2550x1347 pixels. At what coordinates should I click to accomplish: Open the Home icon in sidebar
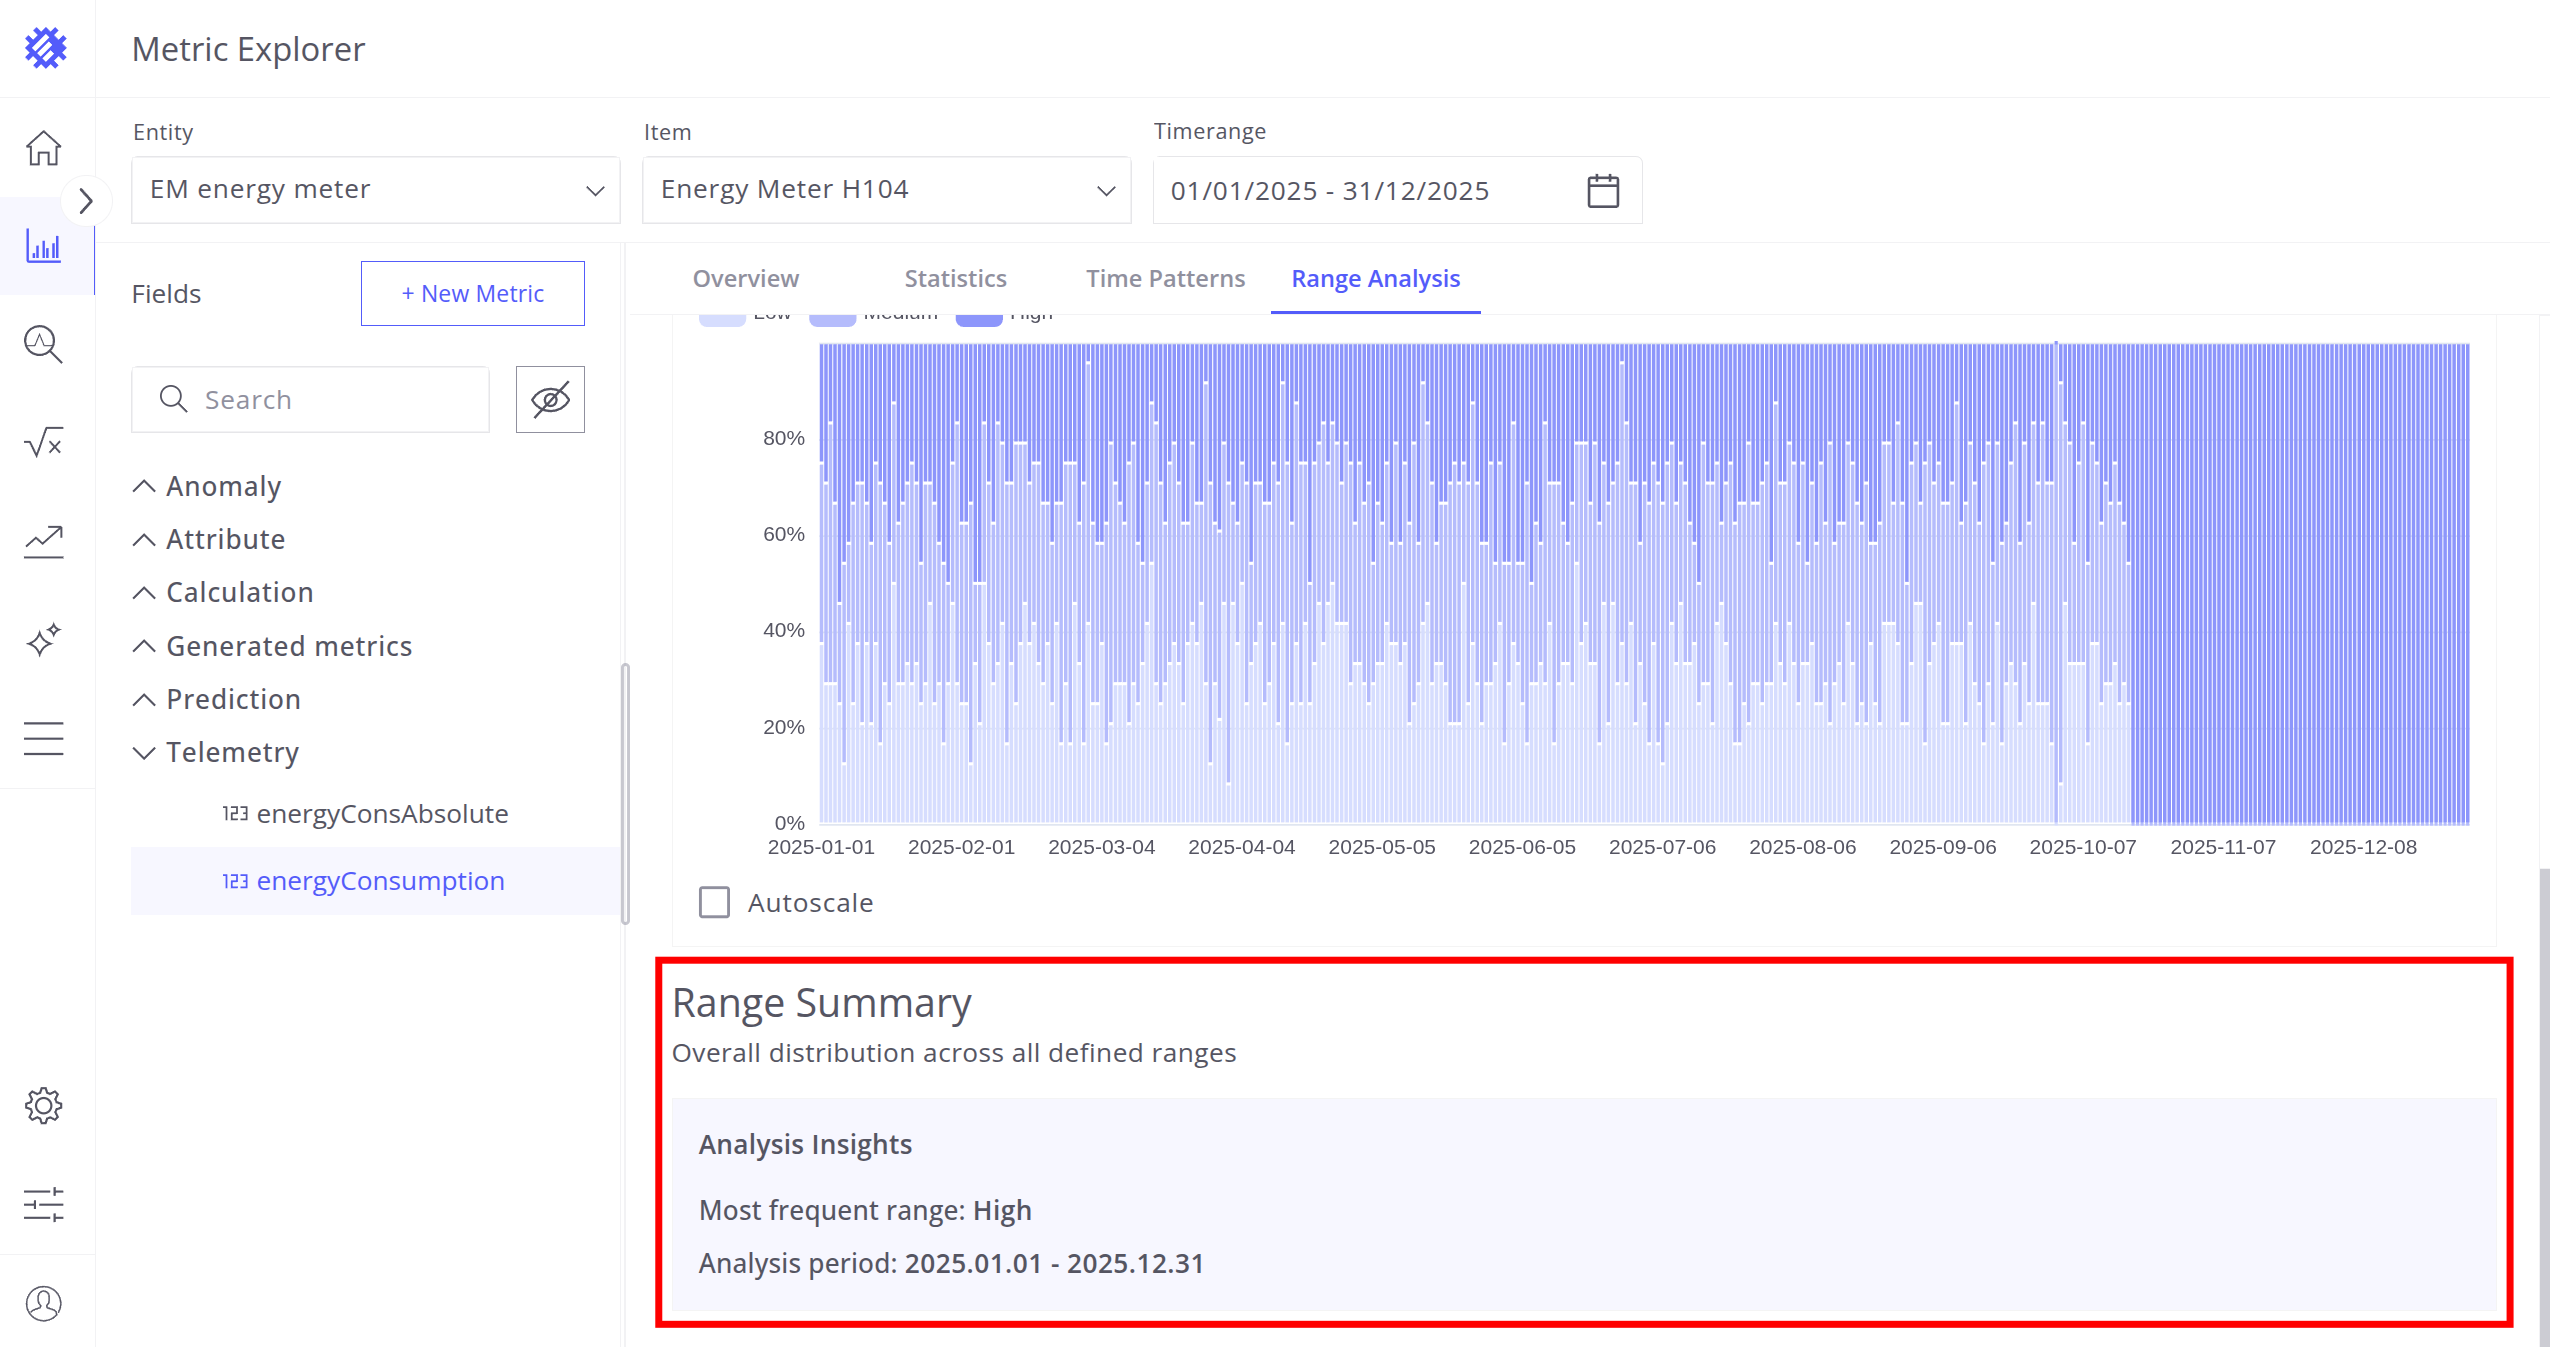[43, 148]
